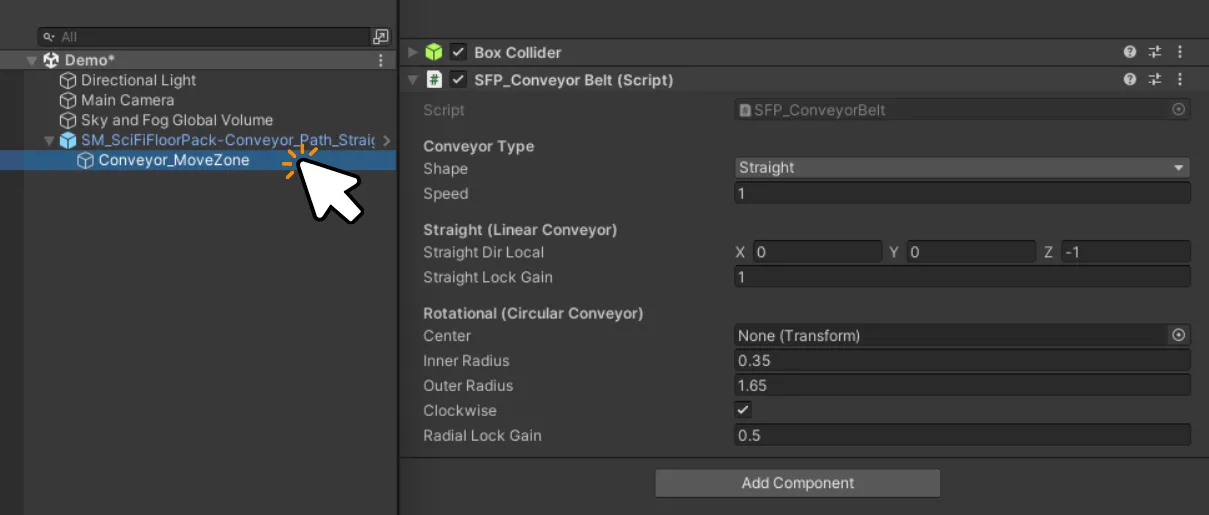The height and width of the screenshot is (515, 1209).
Task: Click the Script field object picker circle
Action: [x=1178, y=110]
